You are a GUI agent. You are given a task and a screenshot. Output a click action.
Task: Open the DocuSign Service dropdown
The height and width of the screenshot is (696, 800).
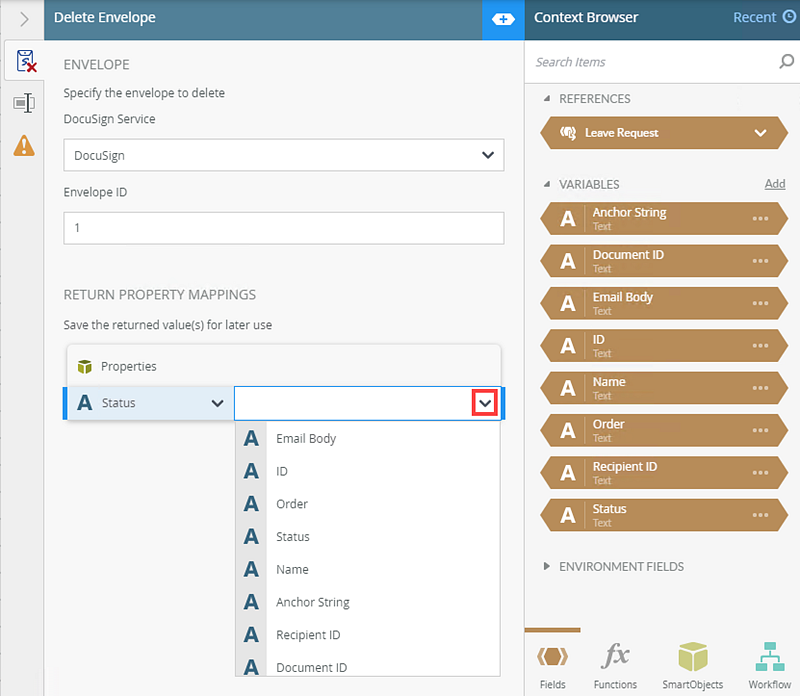click(x=487, y=155)
